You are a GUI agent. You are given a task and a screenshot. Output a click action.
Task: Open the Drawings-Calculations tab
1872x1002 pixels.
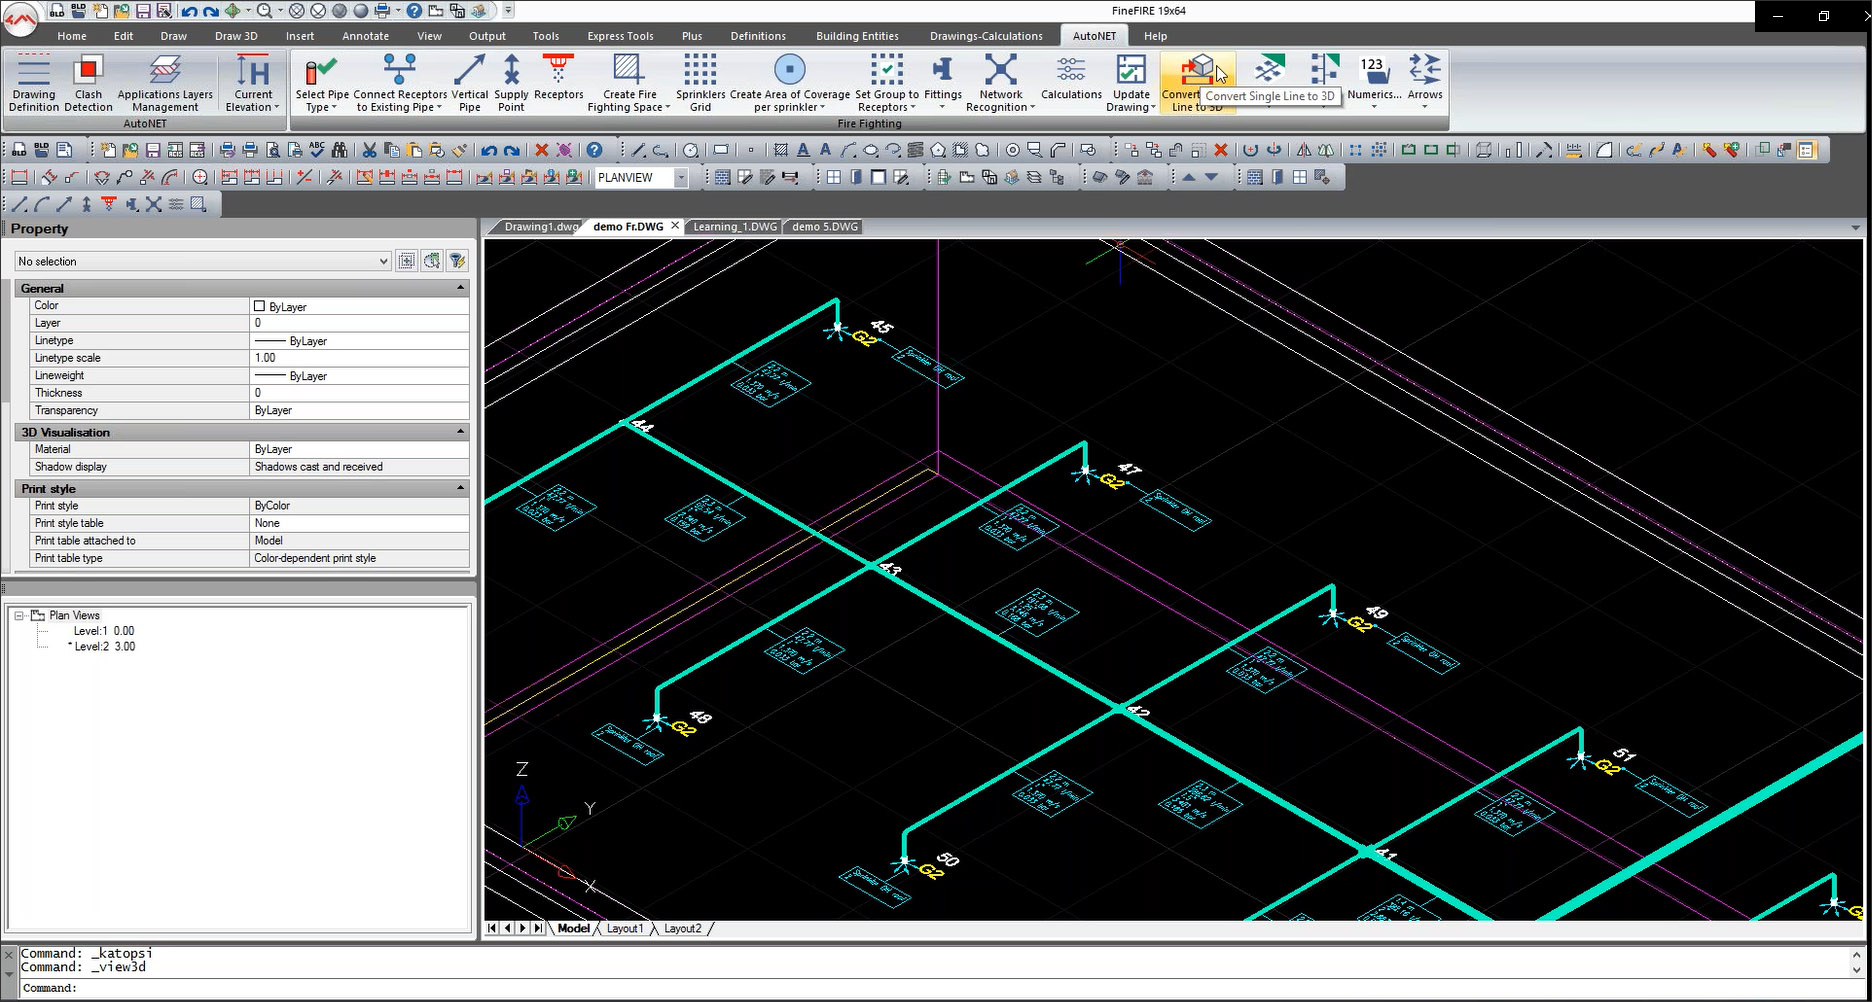click(986, 36)
